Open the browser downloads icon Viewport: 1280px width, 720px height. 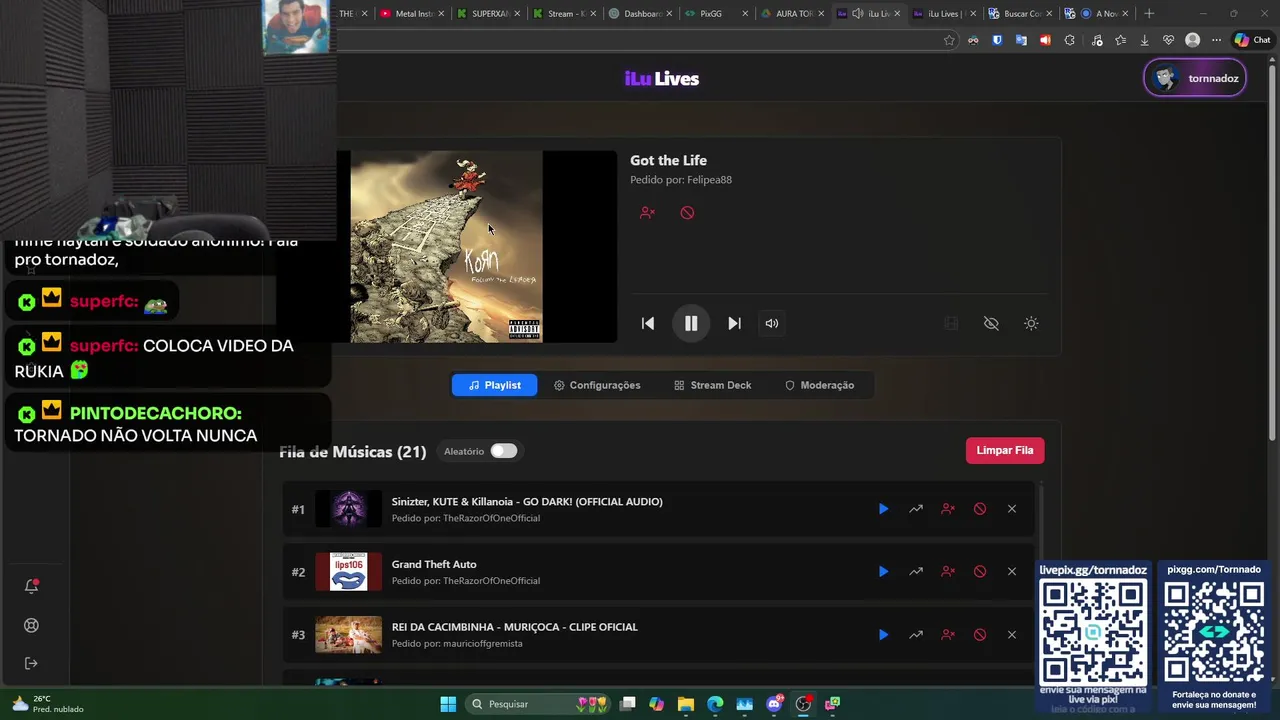[1144, 40]
